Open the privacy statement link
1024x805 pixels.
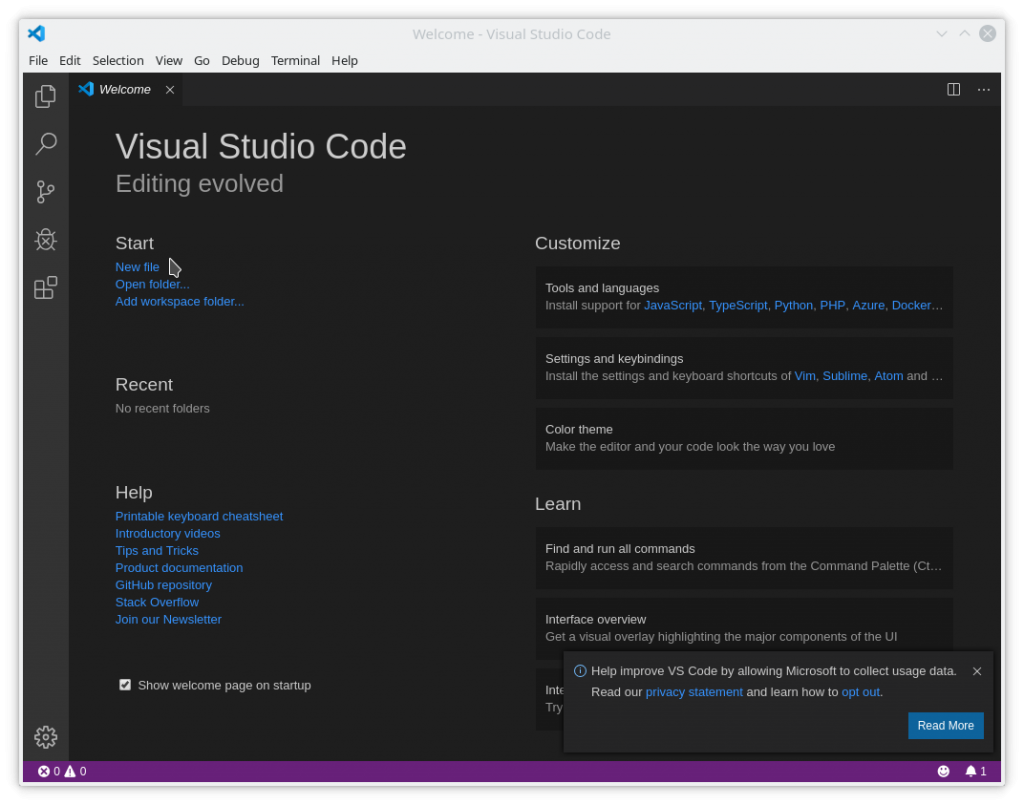pyautogui.click(x=694, y=692)
